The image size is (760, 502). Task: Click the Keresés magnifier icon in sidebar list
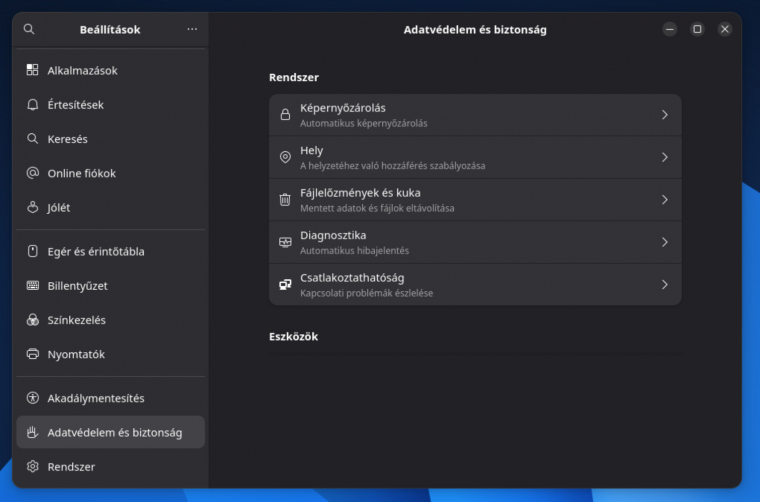click(x=32, y=139)
